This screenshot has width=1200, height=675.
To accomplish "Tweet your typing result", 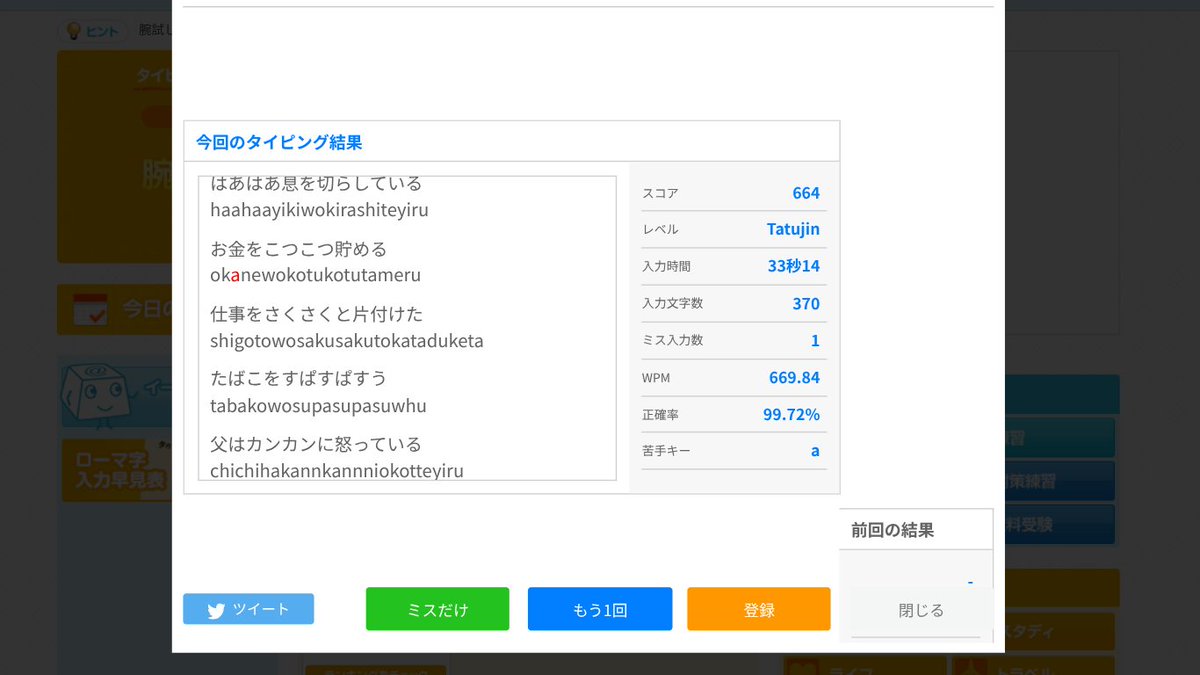I will (248, 608).
